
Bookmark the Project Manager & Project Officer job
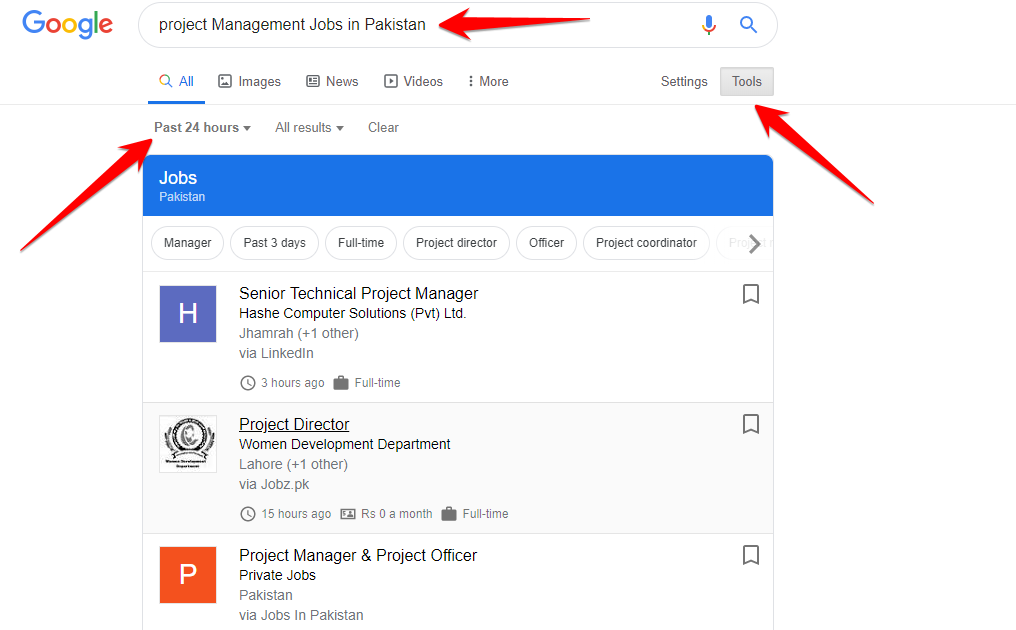click(750, 555)
